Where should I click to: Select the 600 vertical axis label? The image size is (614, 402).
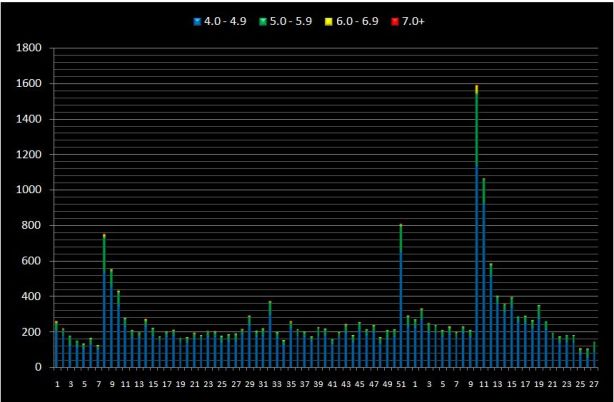click(33, 261)
